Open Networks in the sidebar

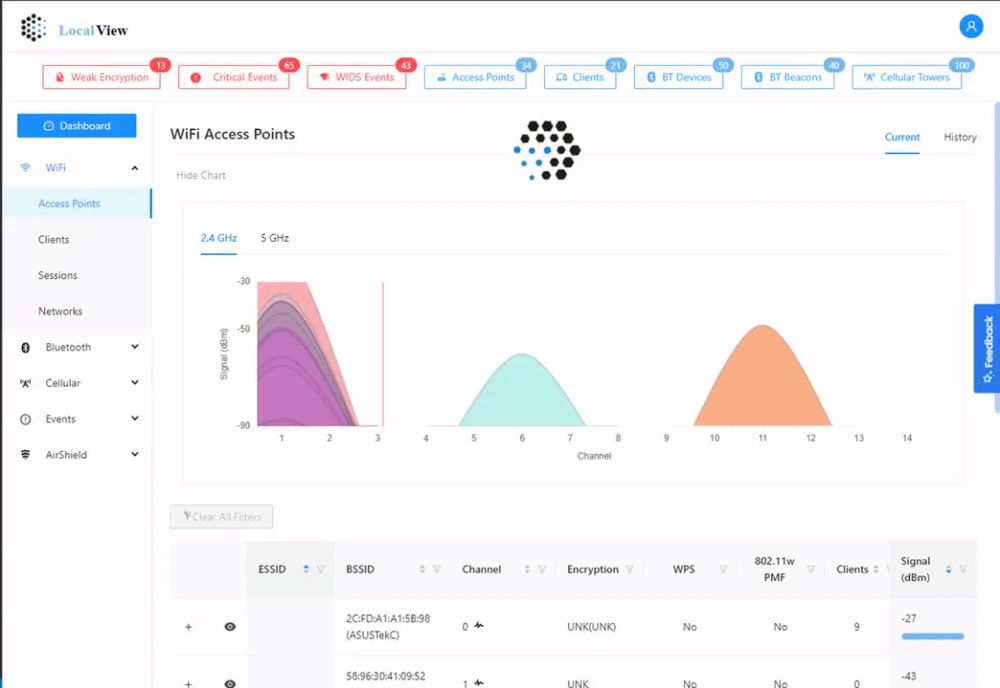[60, 311]
